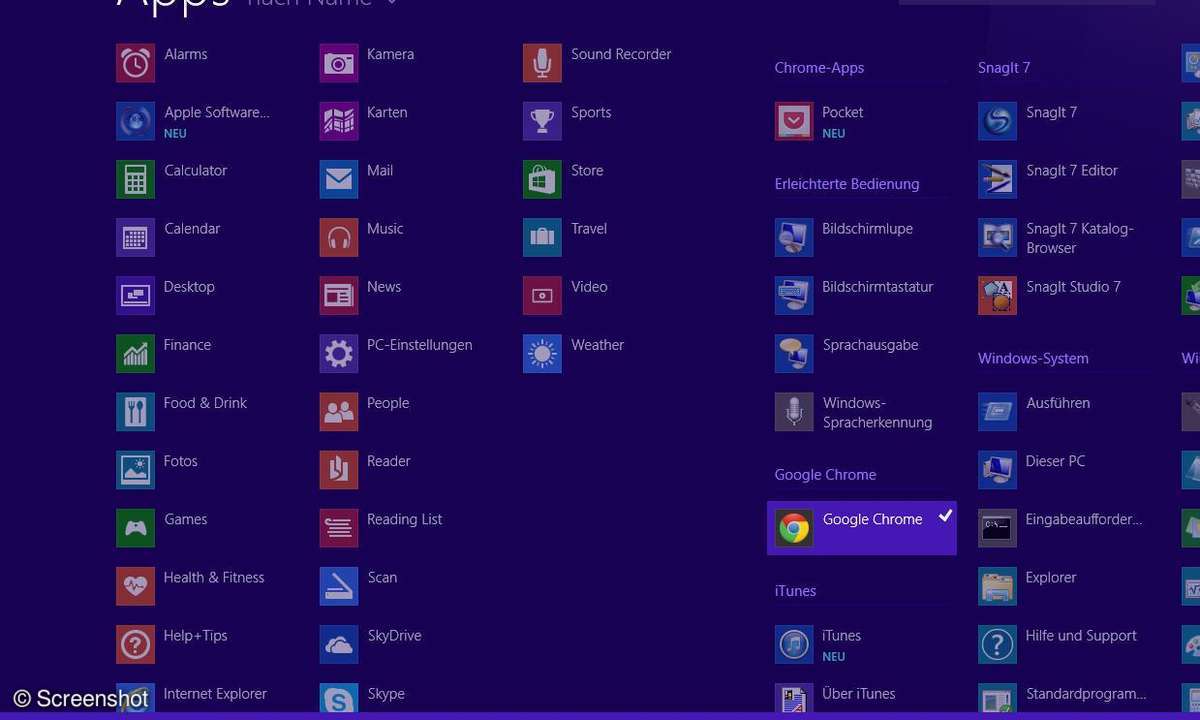
Task: Launch the Scan app icon
Action: coord(339,585)
